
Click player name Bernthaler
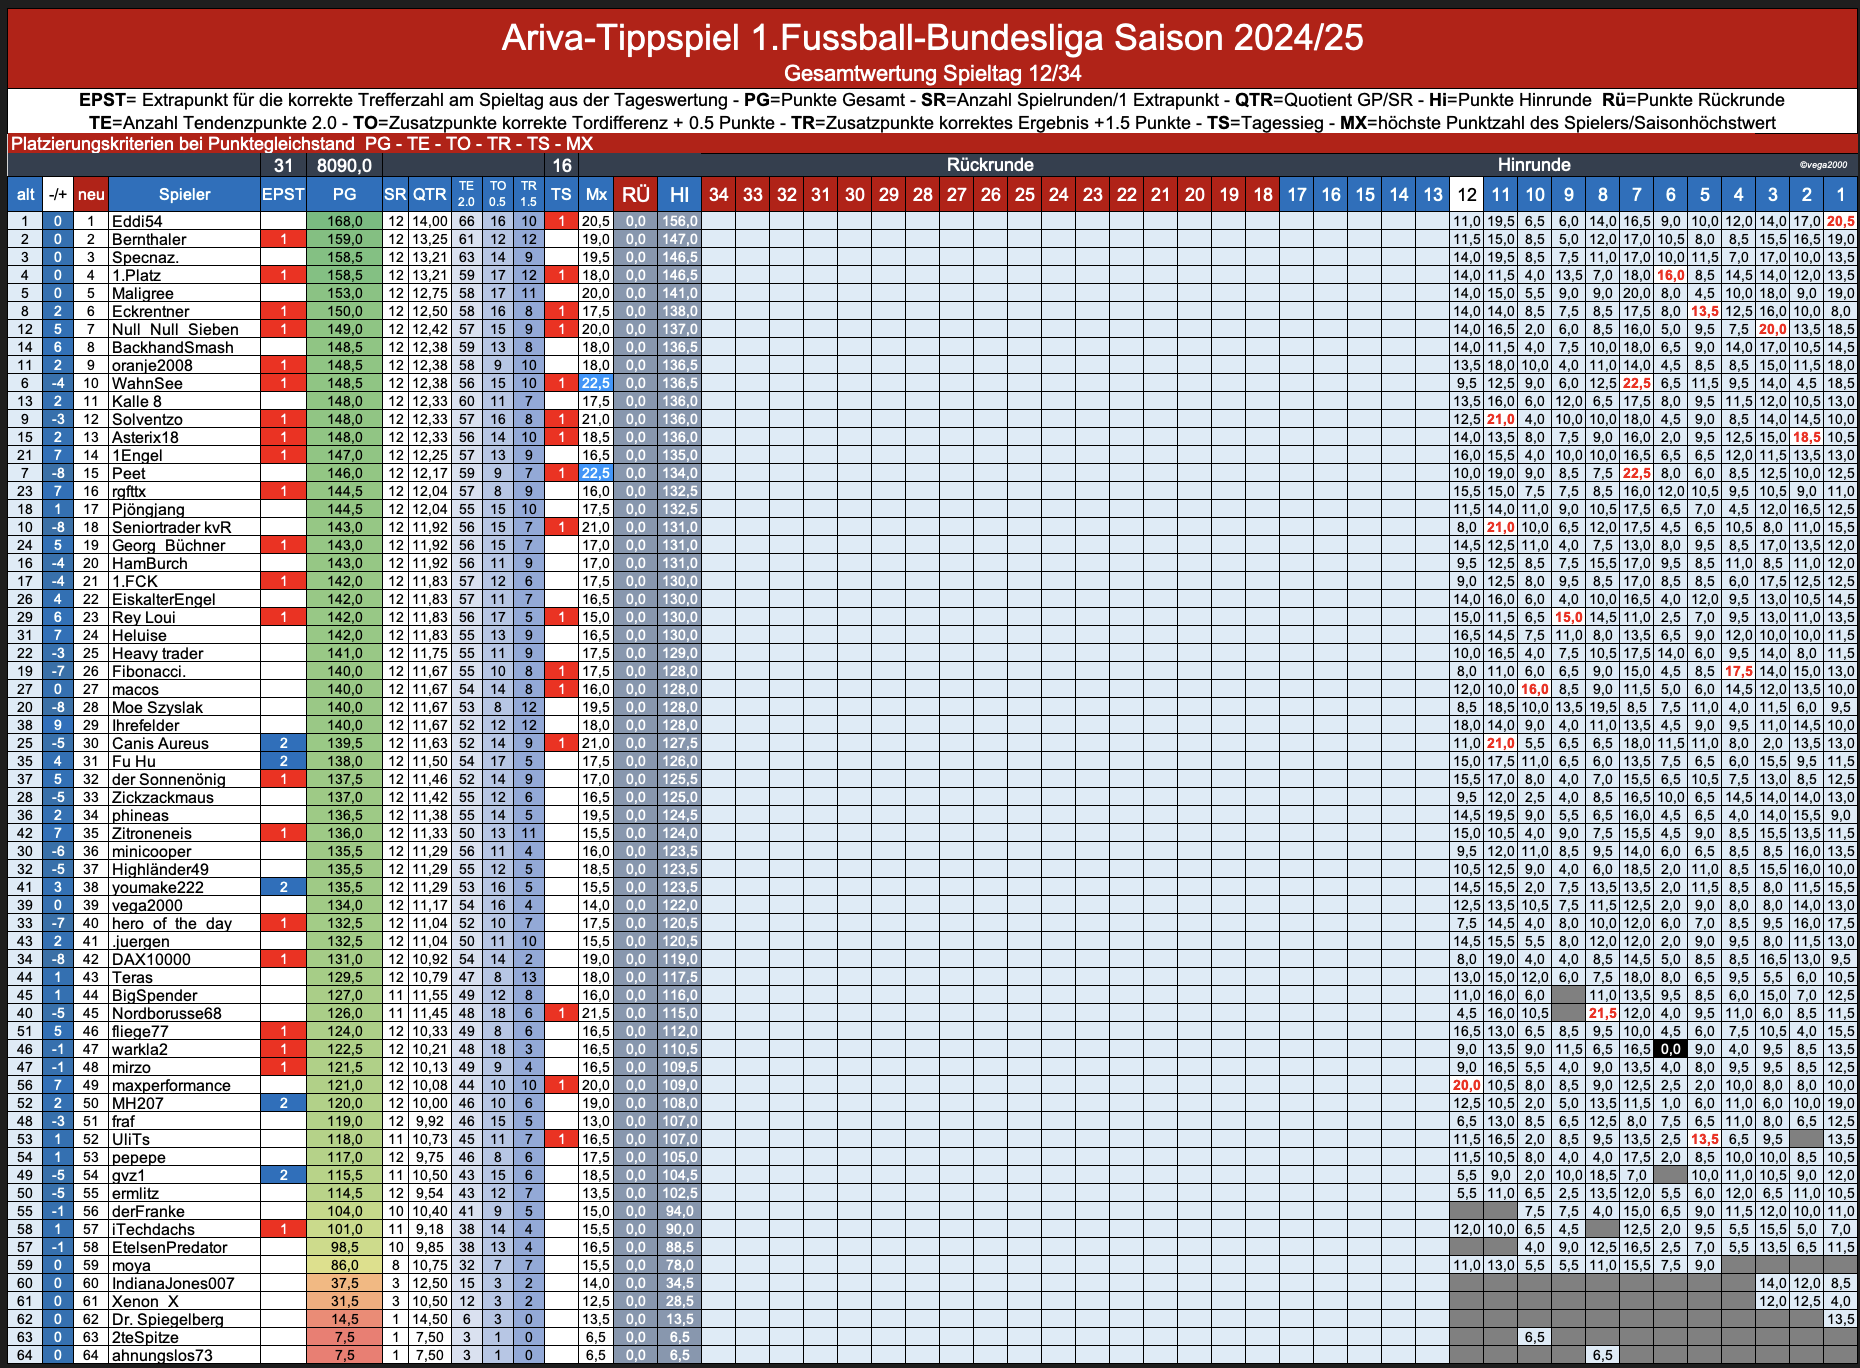tap(149, 239)
